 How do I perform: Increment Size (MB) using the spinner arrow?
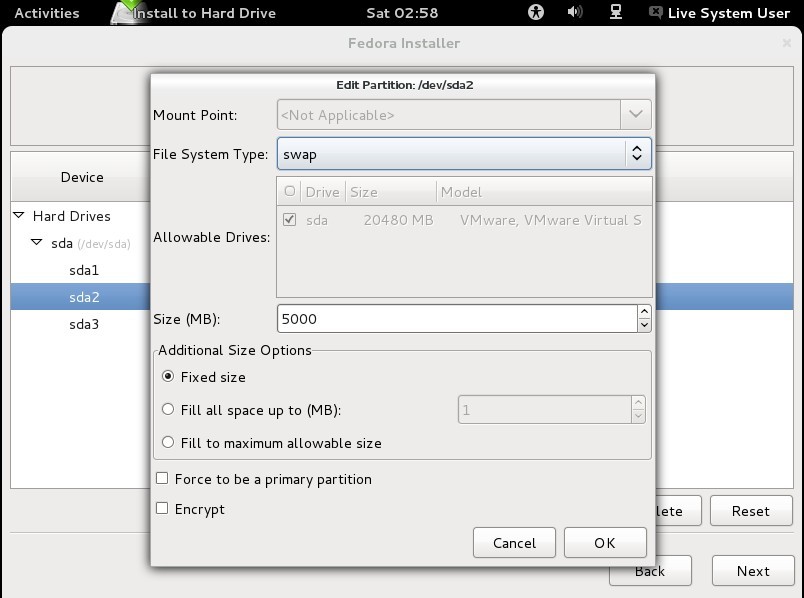[x=645, y=313]
